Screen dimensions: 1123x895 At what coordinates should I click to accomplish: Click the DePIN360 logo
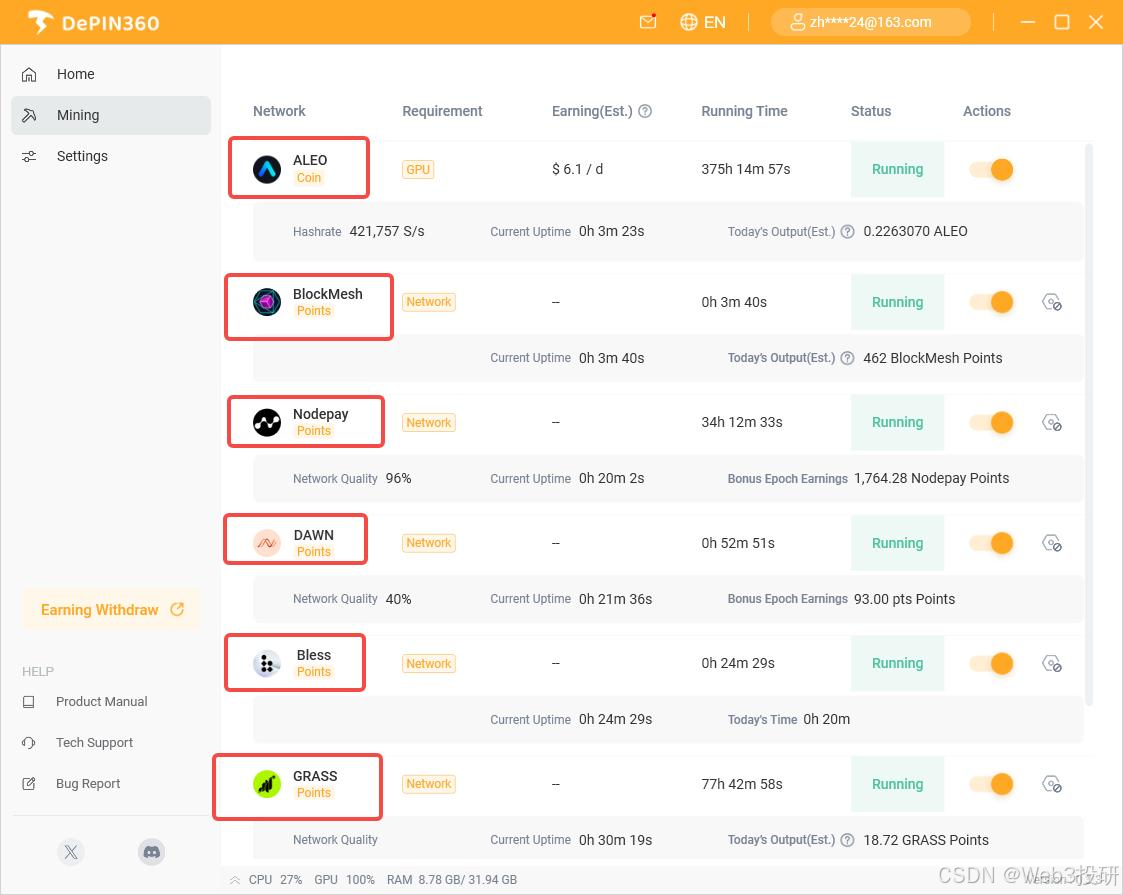click(x=94, y=22)
